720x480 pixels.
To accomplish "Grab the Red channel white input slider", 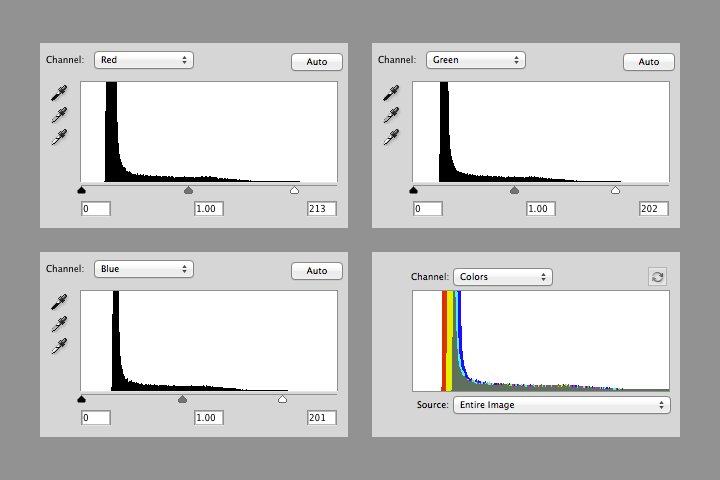I will 295,190.
